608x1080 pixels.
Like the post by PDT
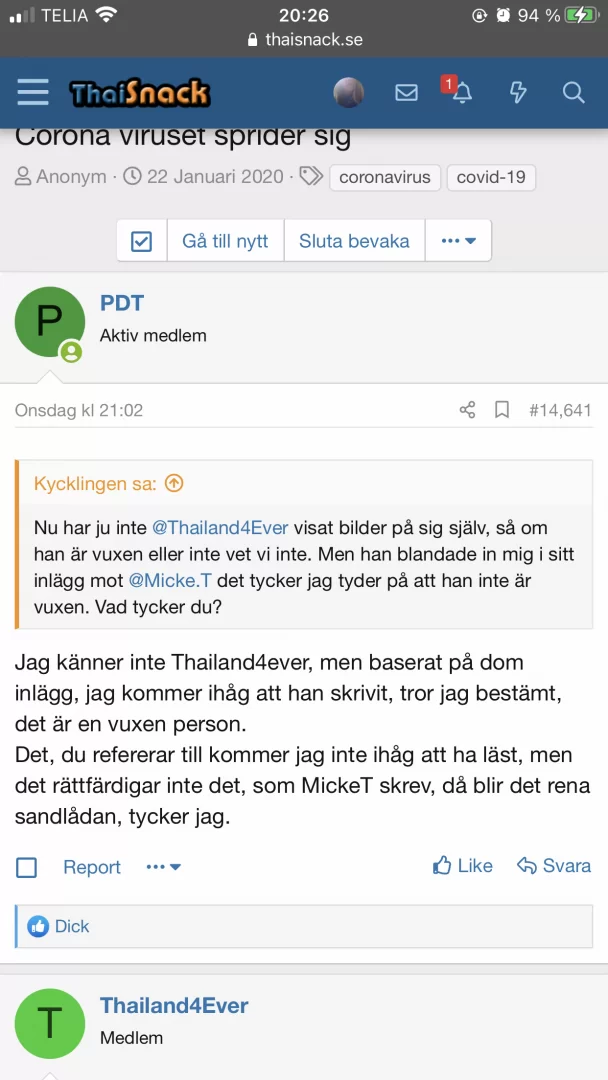[463, 866]
